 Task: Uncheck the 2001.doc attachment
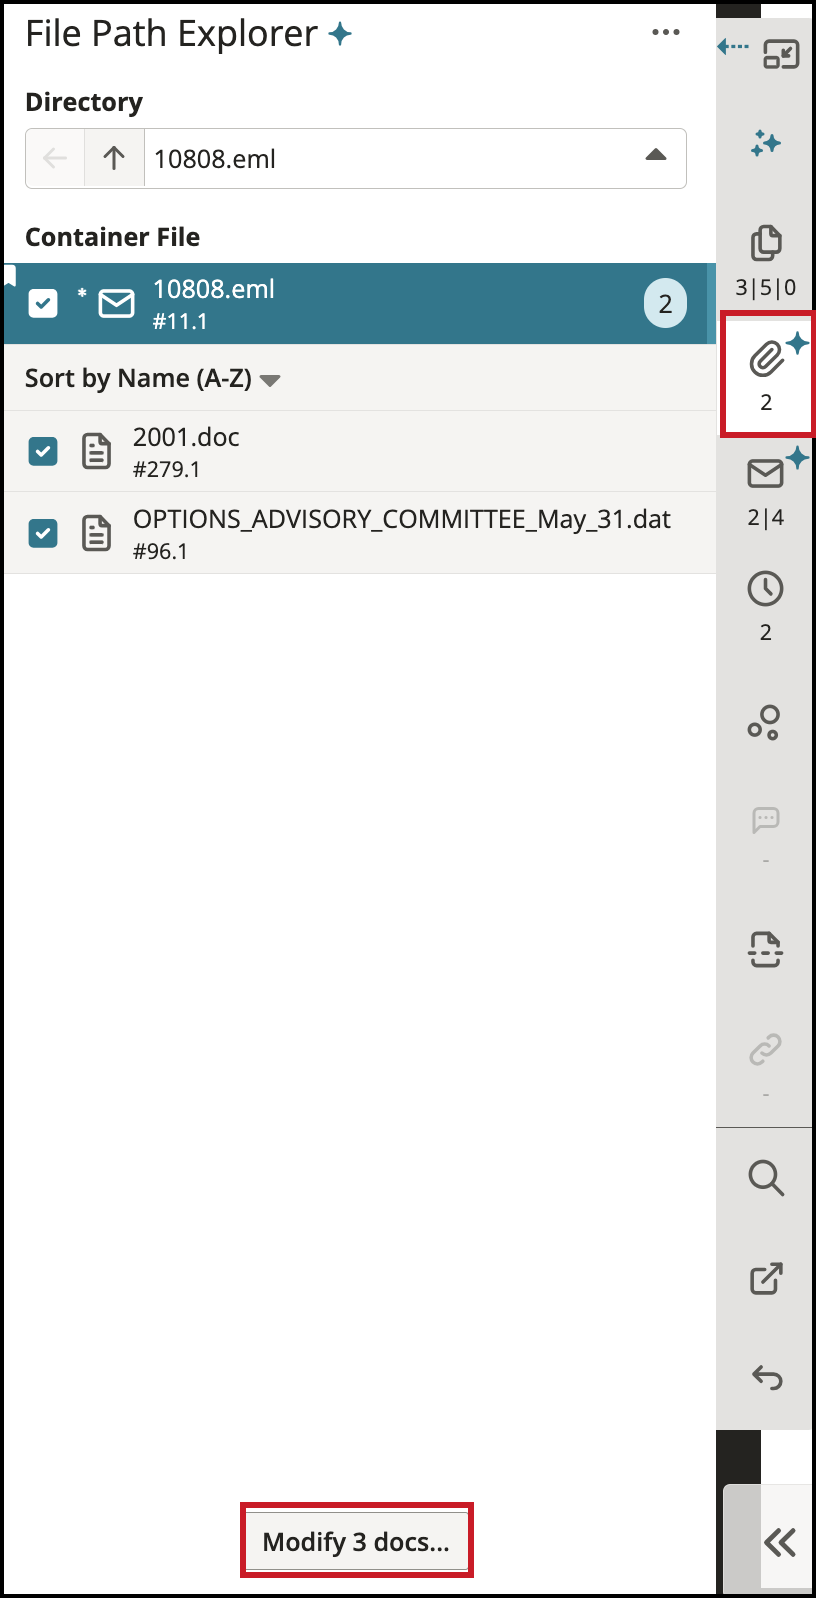[42, 451]
